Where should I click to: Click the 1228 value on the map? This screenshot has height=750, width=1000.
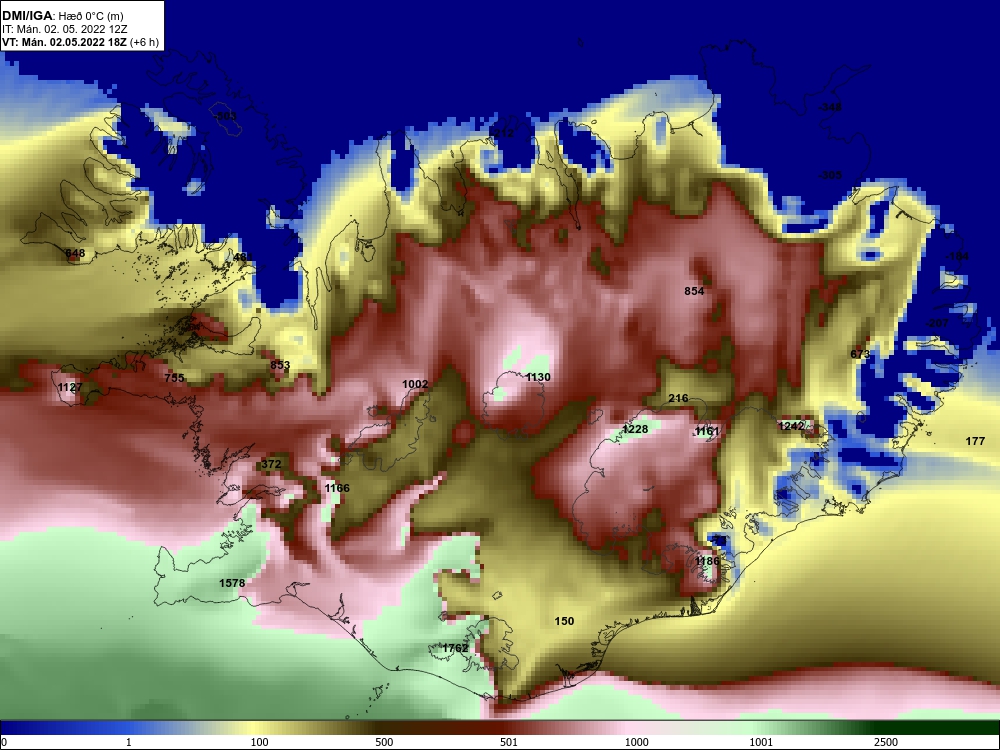[x=635, y=429]
